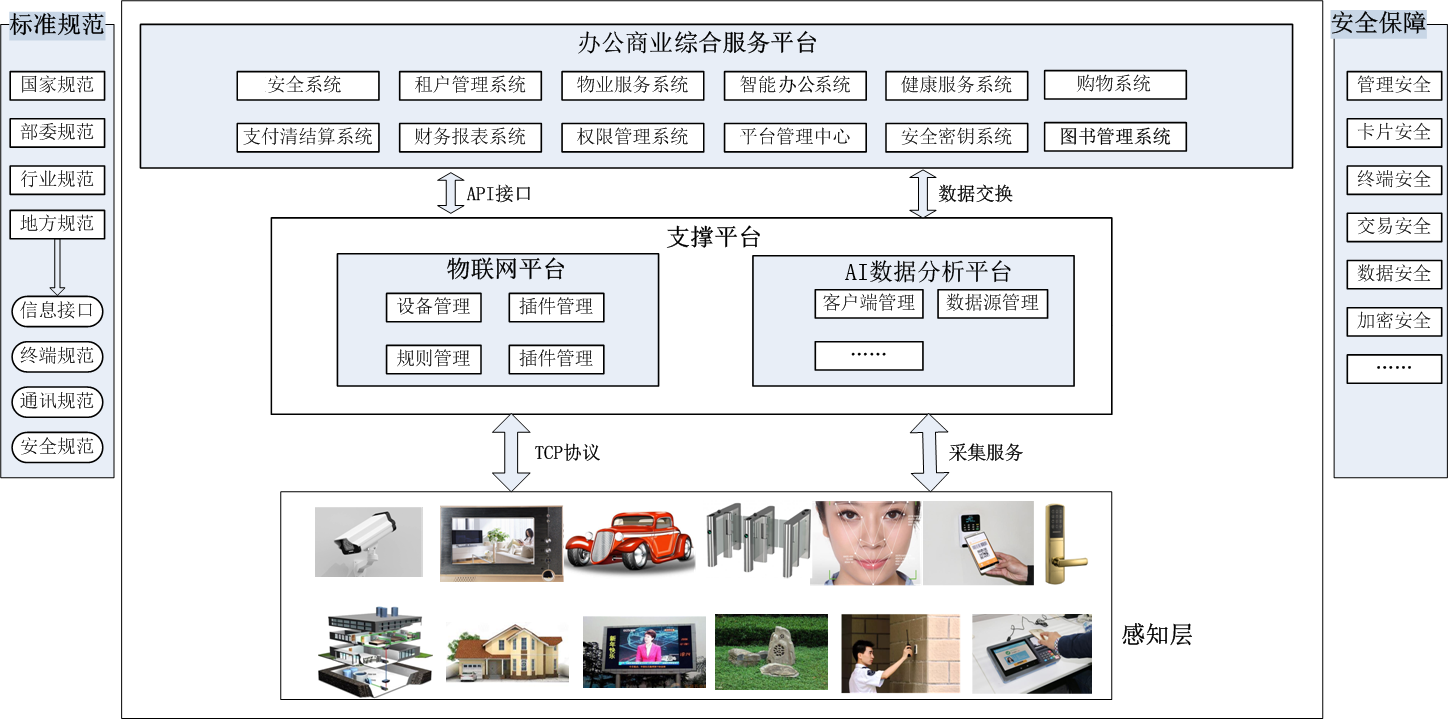Click the building model icon

(x=370, y=650)
